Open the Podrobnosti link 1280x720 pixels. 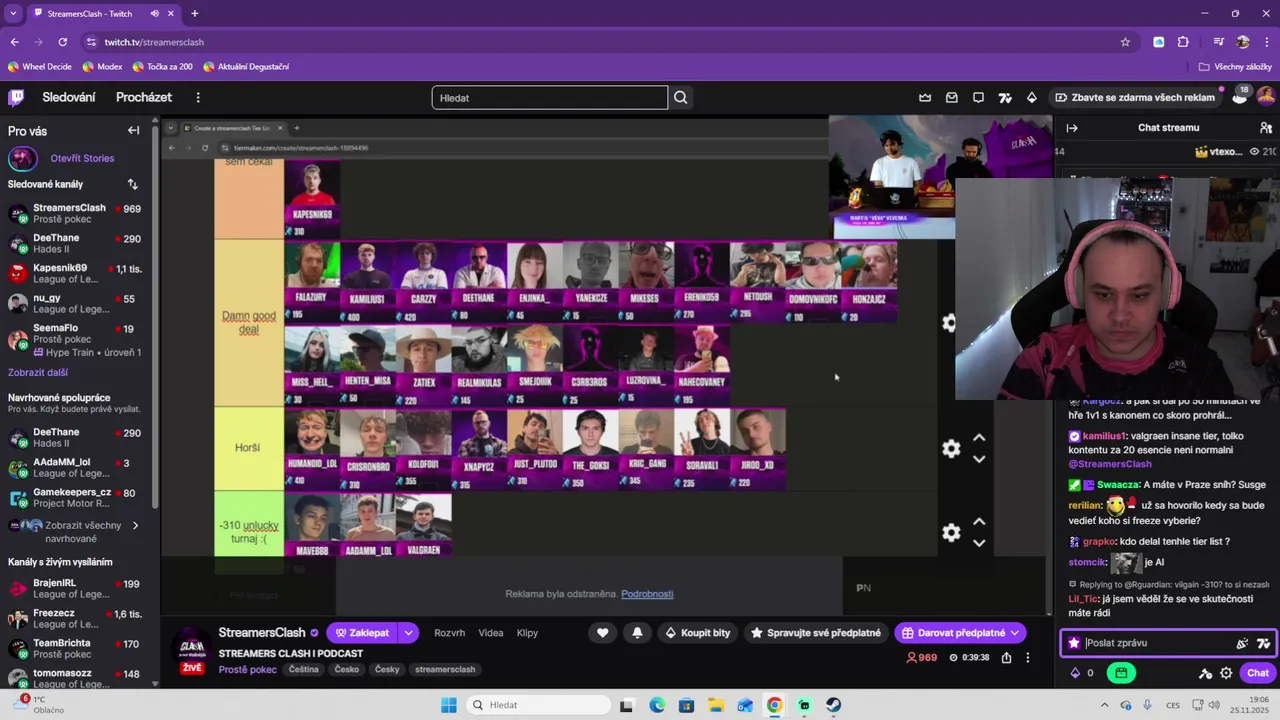[647, 594]
